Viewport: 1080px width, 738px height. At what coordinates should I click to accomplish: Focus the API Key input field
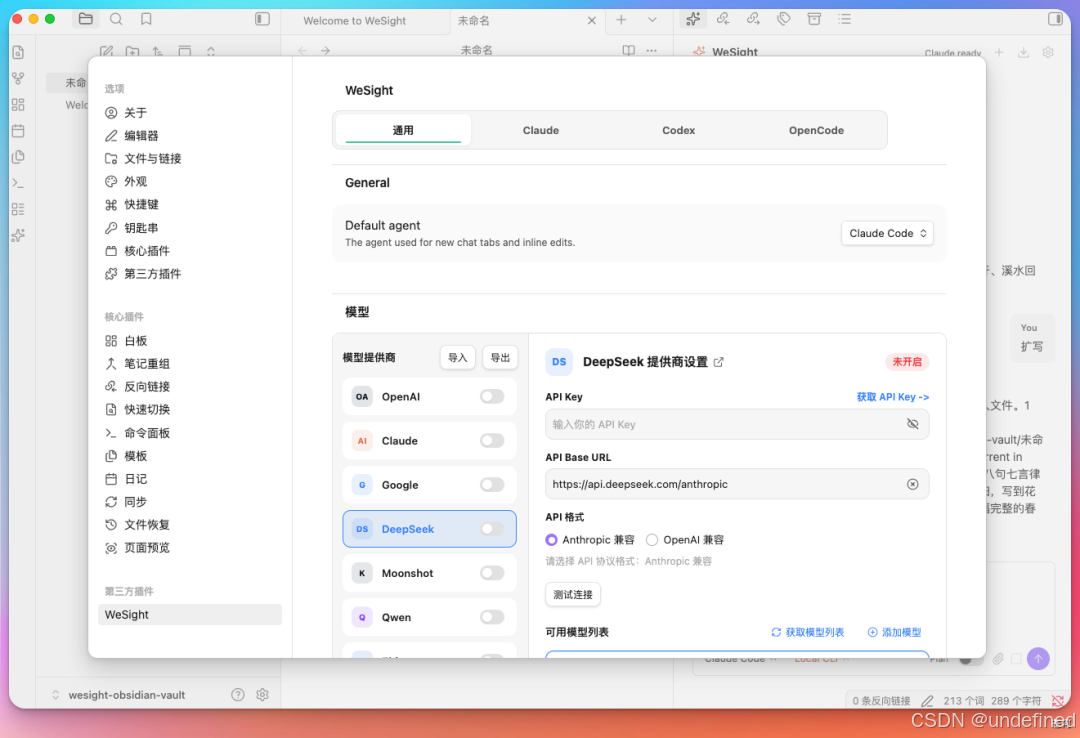[737, 424]
